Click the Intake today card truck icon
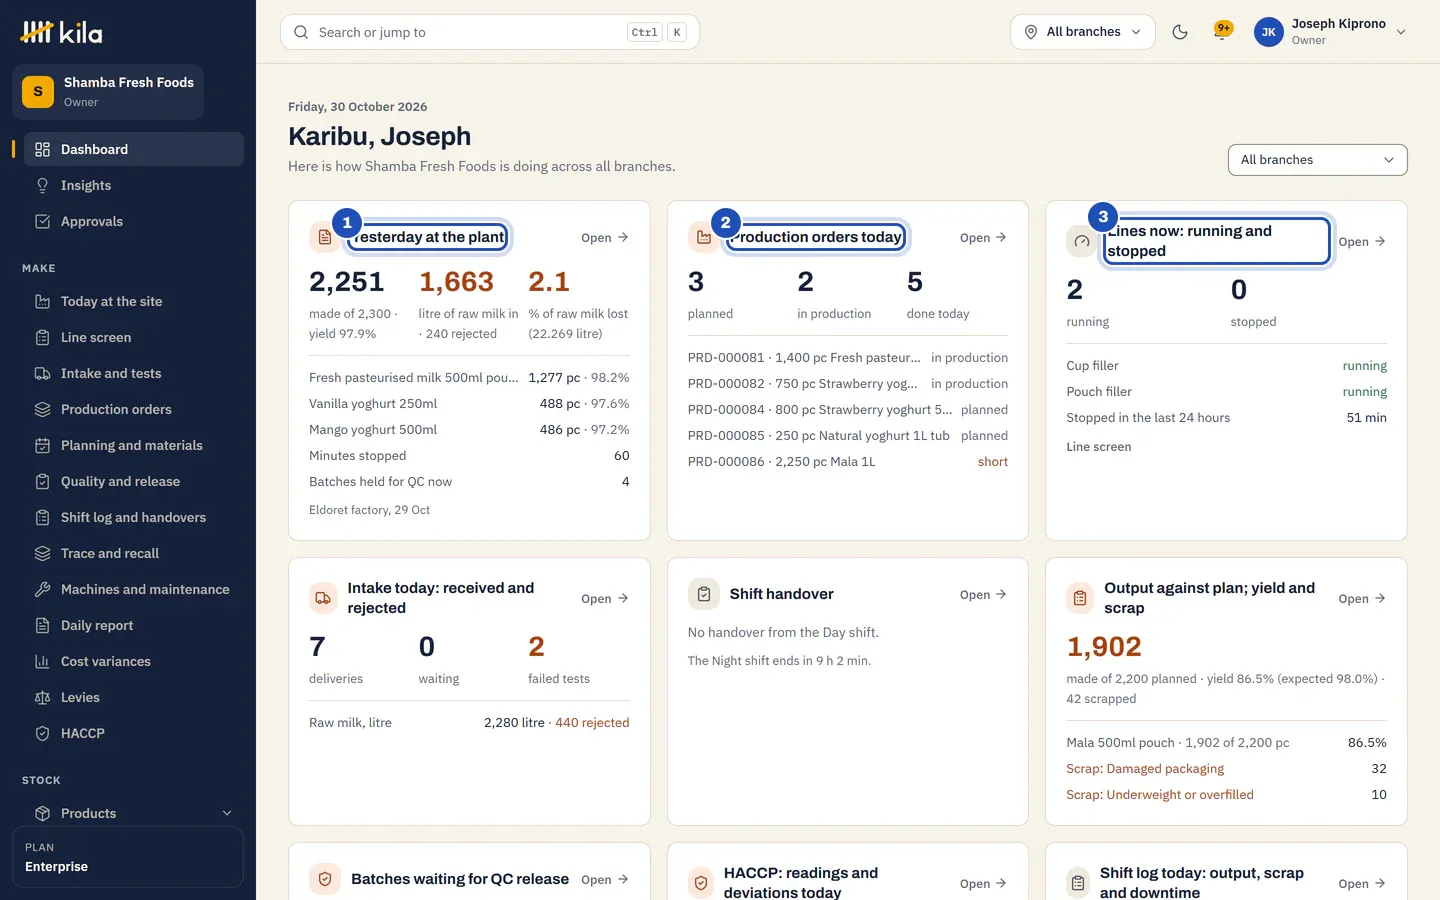The image size is (1440, 900). tap(324, 598)
